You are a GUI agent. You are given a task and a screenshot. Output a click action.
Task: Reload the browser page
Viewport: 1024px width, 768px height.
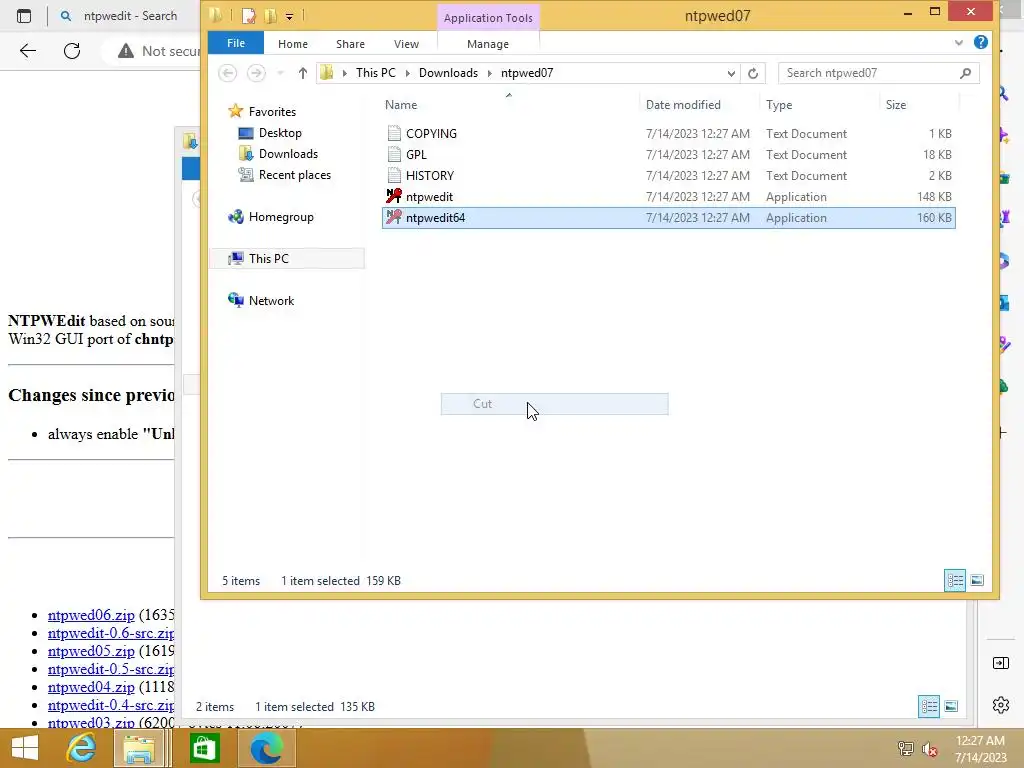[x=72, y=51]
